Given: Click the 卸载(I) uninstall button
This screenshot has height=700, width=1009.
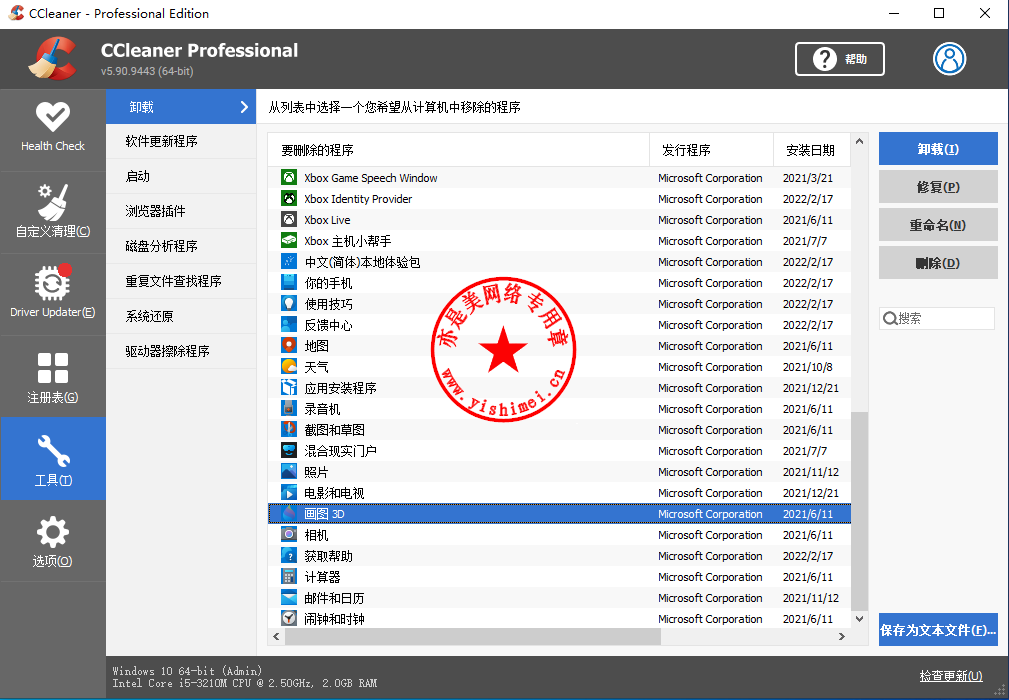Looking at the screenshot, I should click(938, 149).
